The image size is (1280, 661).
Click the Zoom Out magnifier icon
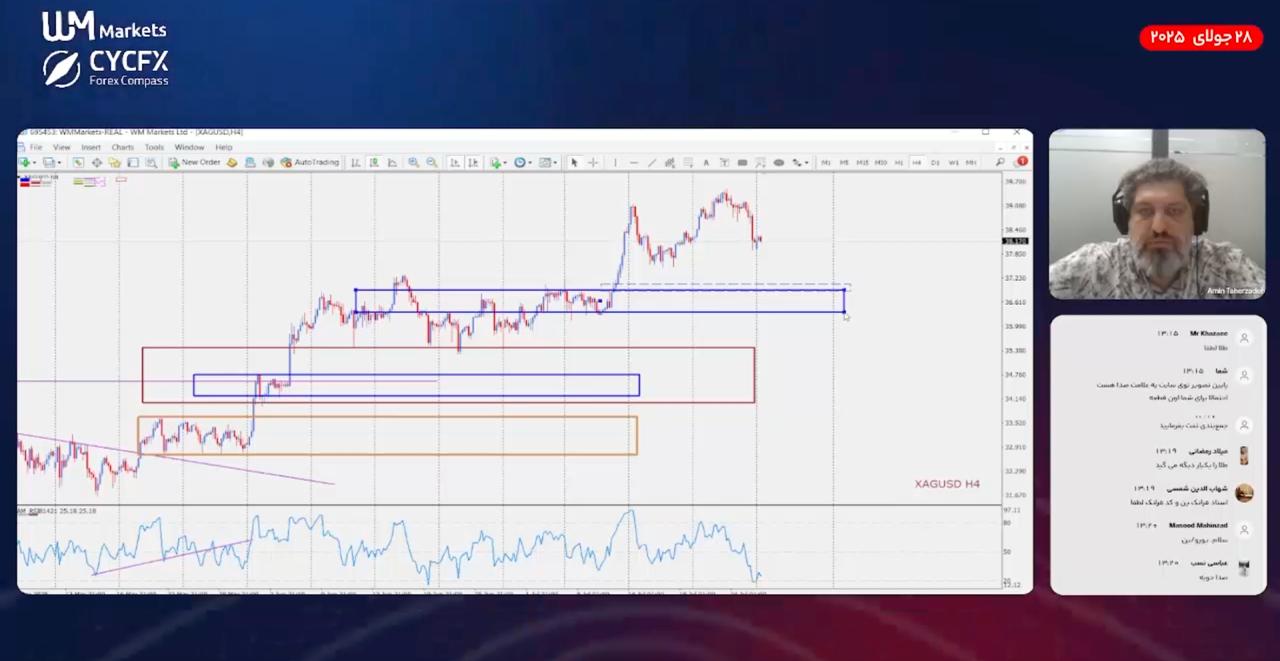point(432,162)
